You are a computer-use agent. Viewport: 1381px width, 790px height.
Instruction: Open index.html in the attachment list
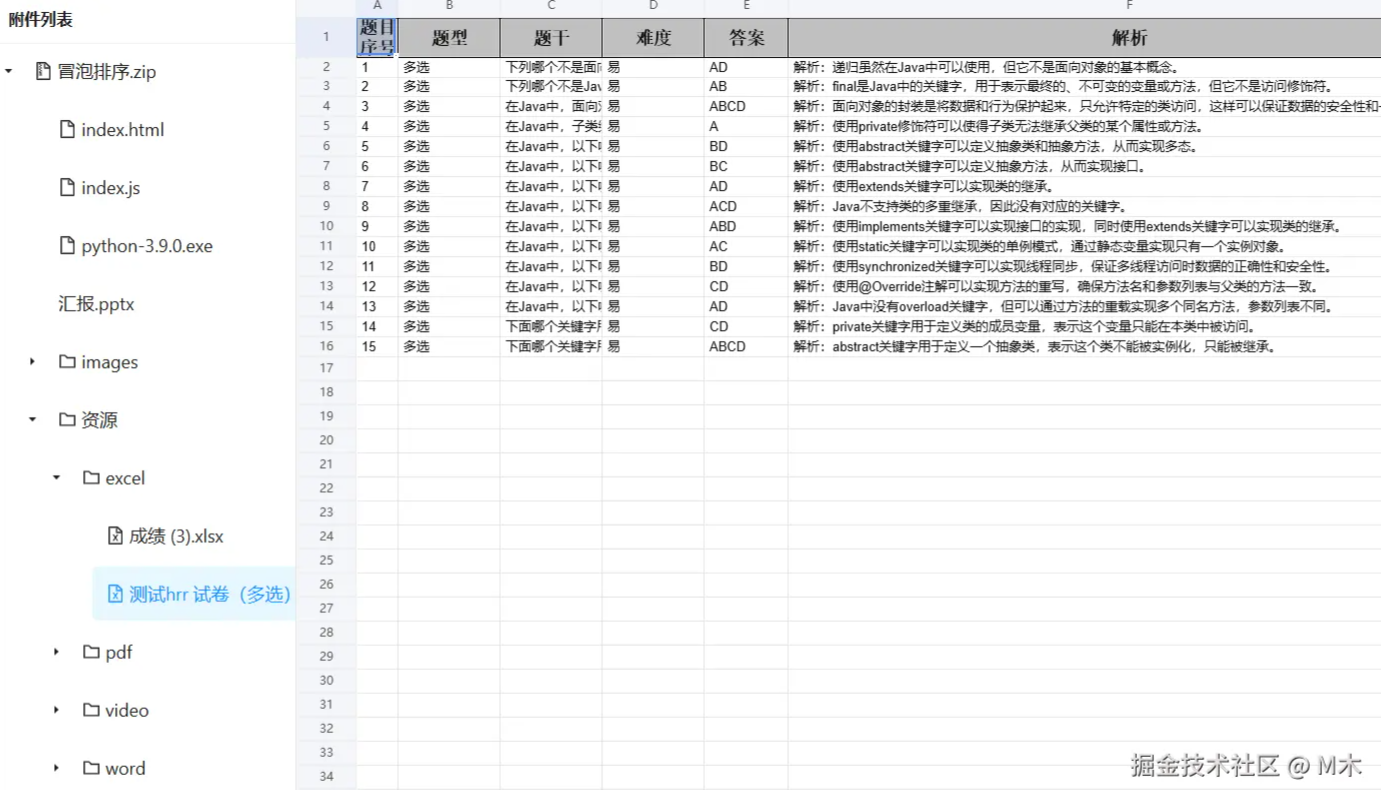point(123,130)
